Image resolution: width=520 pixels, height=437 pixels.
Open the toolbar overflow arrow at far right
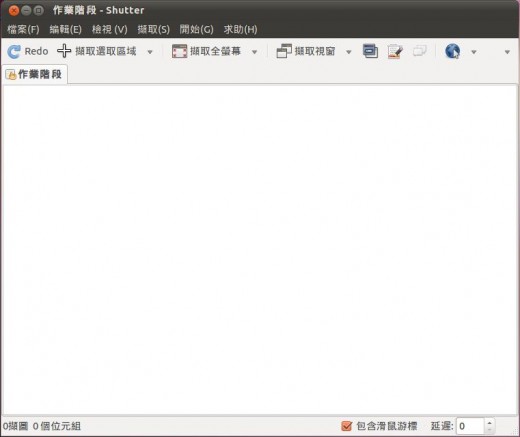point(507,52)
